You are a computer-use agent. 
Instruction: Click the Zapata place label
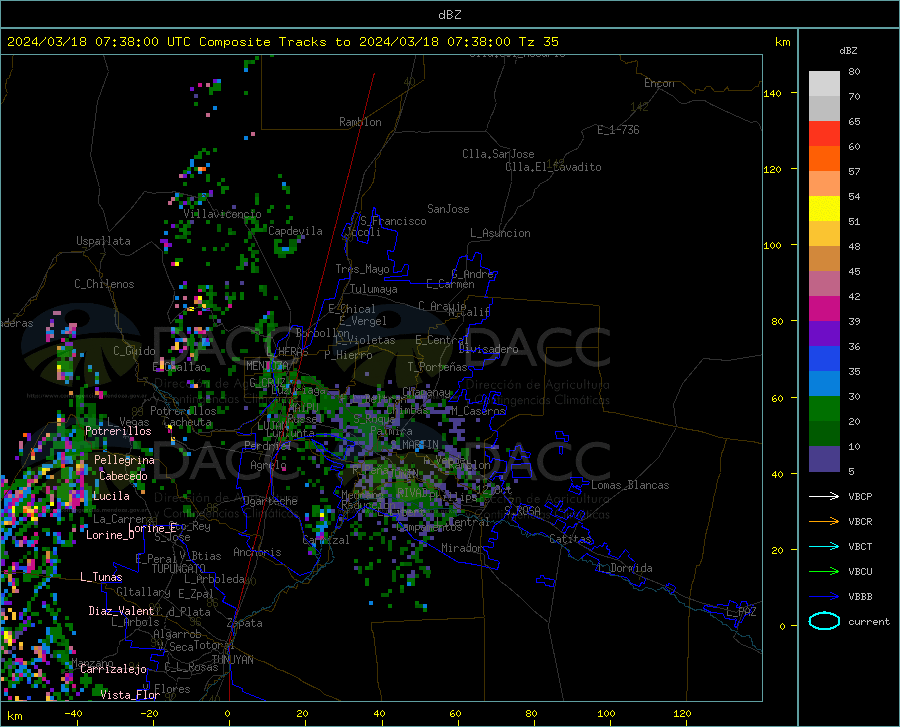245,623
